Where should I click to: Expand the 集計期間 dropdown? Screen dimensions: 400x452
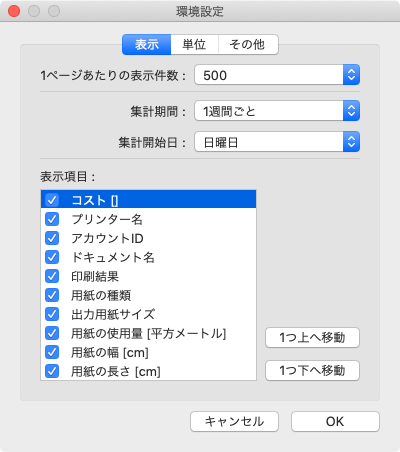click(277, 111)
